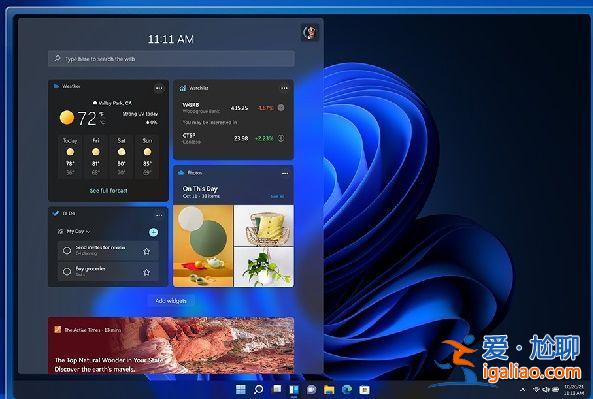Toggle the Widgets taskbar button
593x399 pixels.
pyautogui.click(x=294, y=390)
